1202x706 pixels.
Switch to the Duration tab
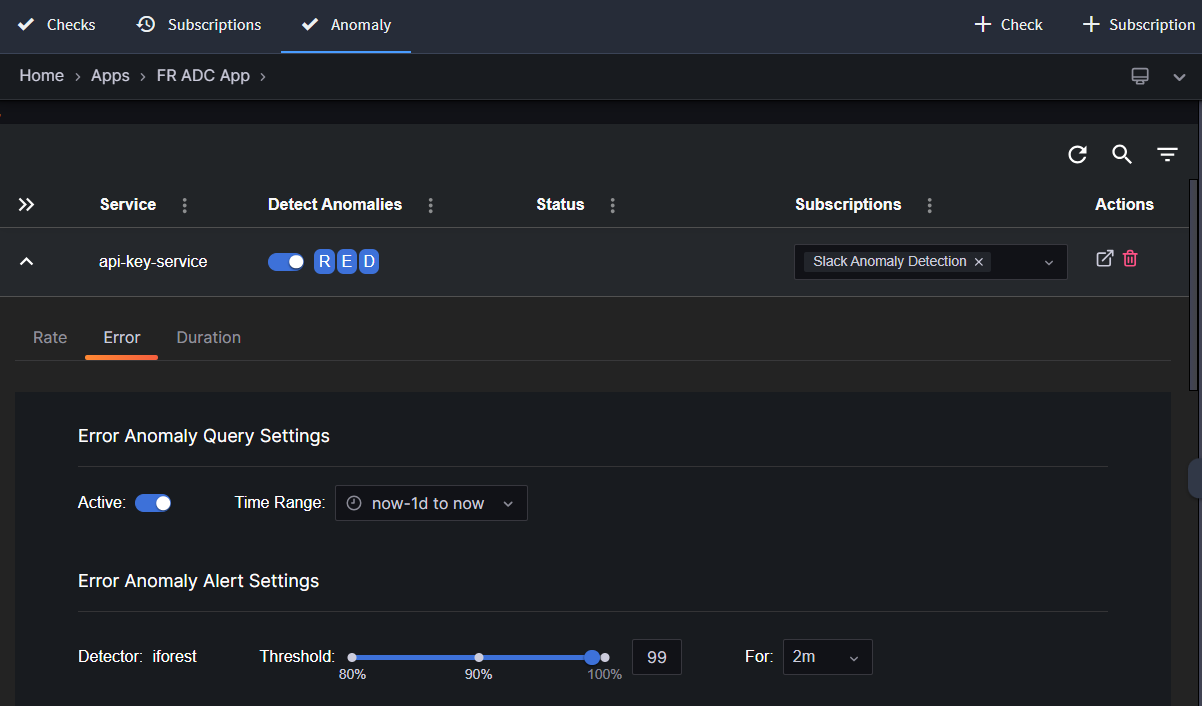[x=208, y=338]
